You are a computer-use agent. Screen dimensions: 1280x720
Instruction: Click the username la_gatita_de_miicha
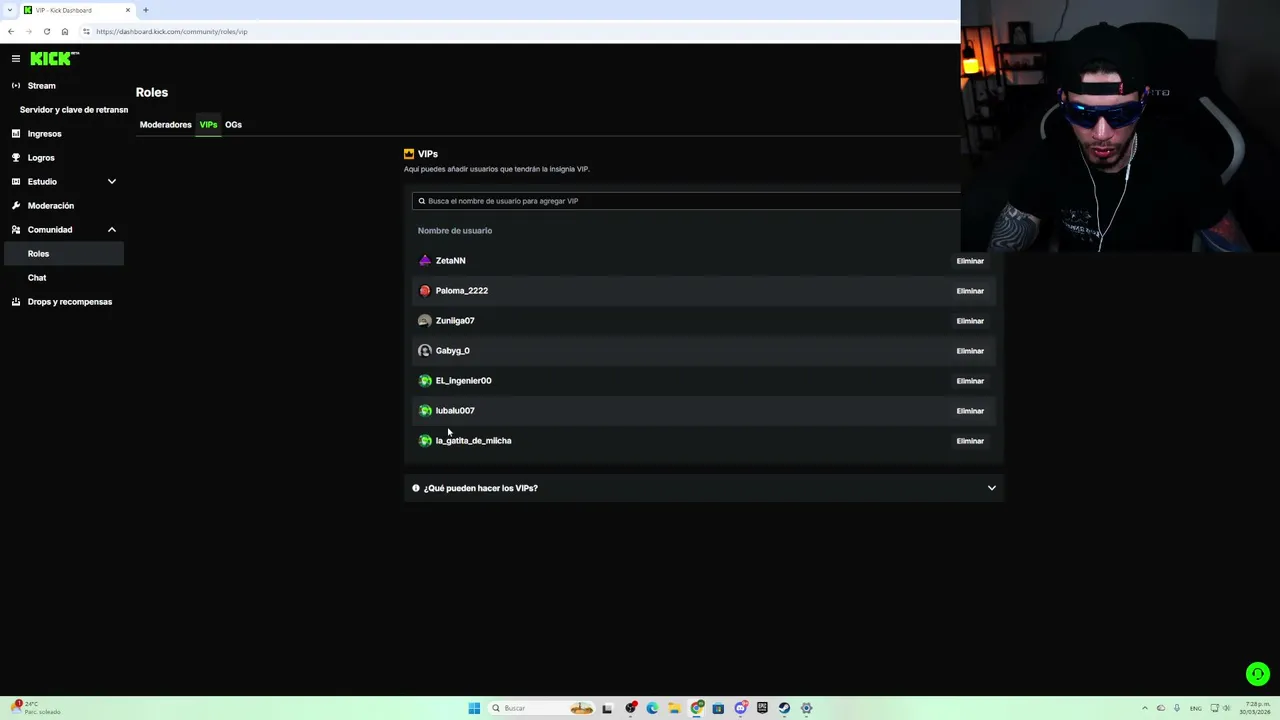473,441
